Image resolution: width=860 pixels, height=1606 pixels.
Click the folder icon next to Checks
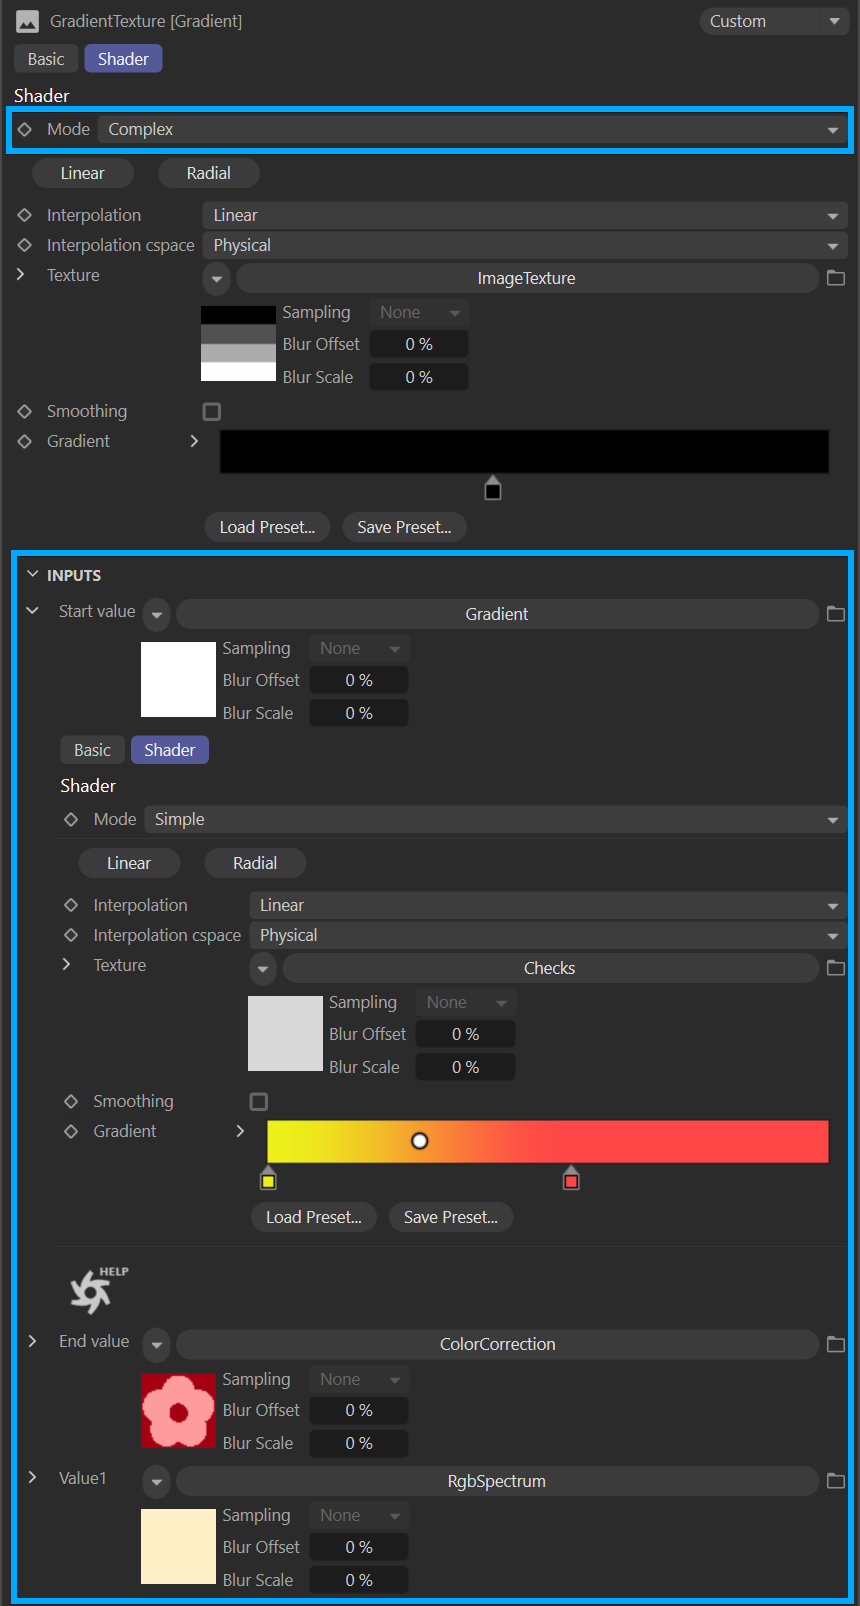(836, 968)
